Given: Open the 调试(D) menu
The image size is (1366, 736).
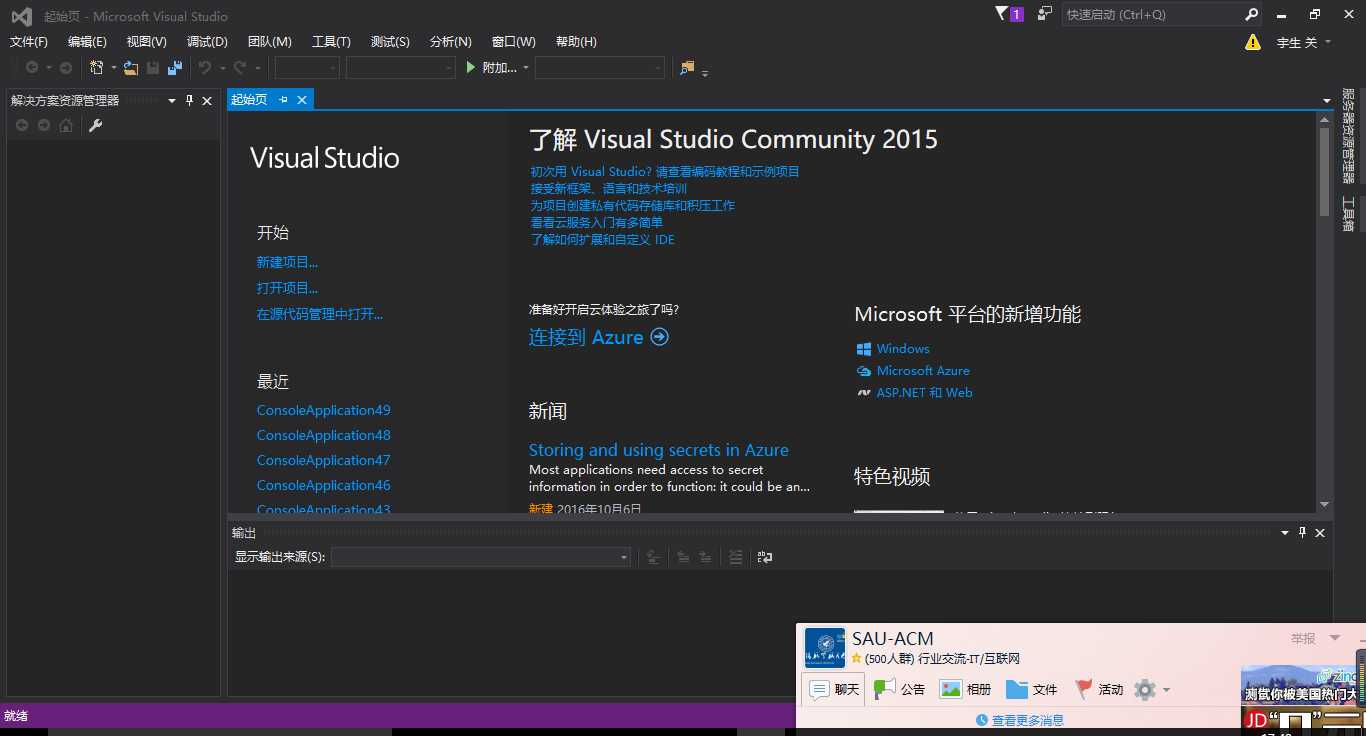Looking at the screenshot, I should click(207, 41).
